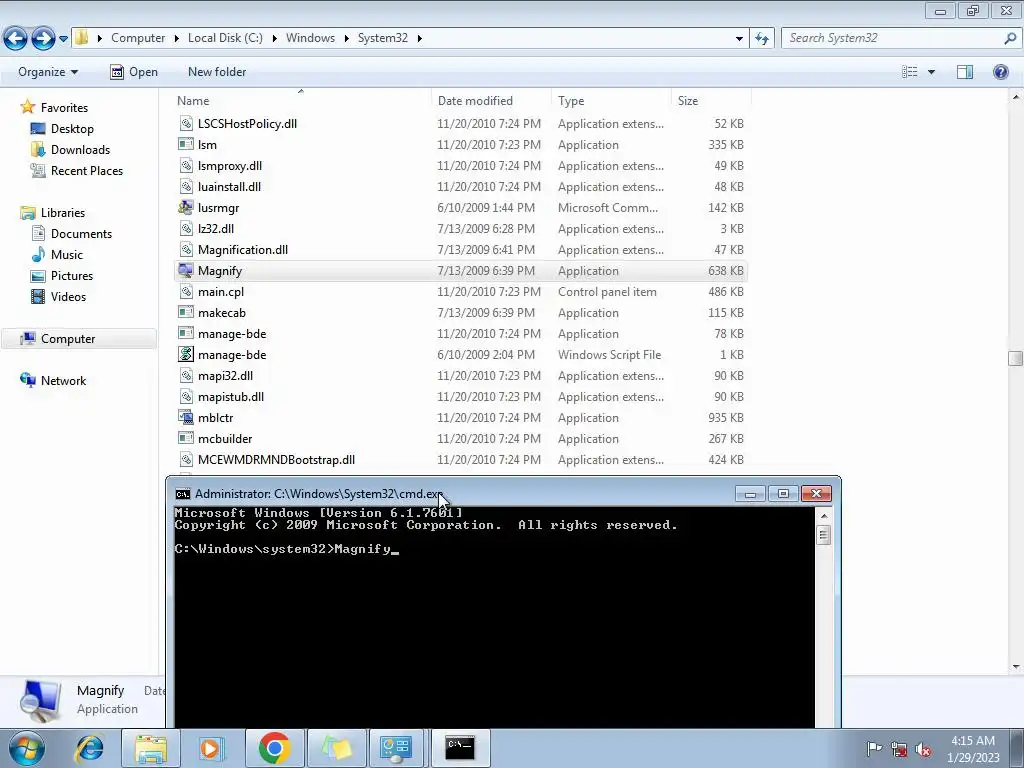The height and width of the screenshot is (768, 1024).
Task: Select Windows breadcrumb in address bar
Action: [310, 38]
